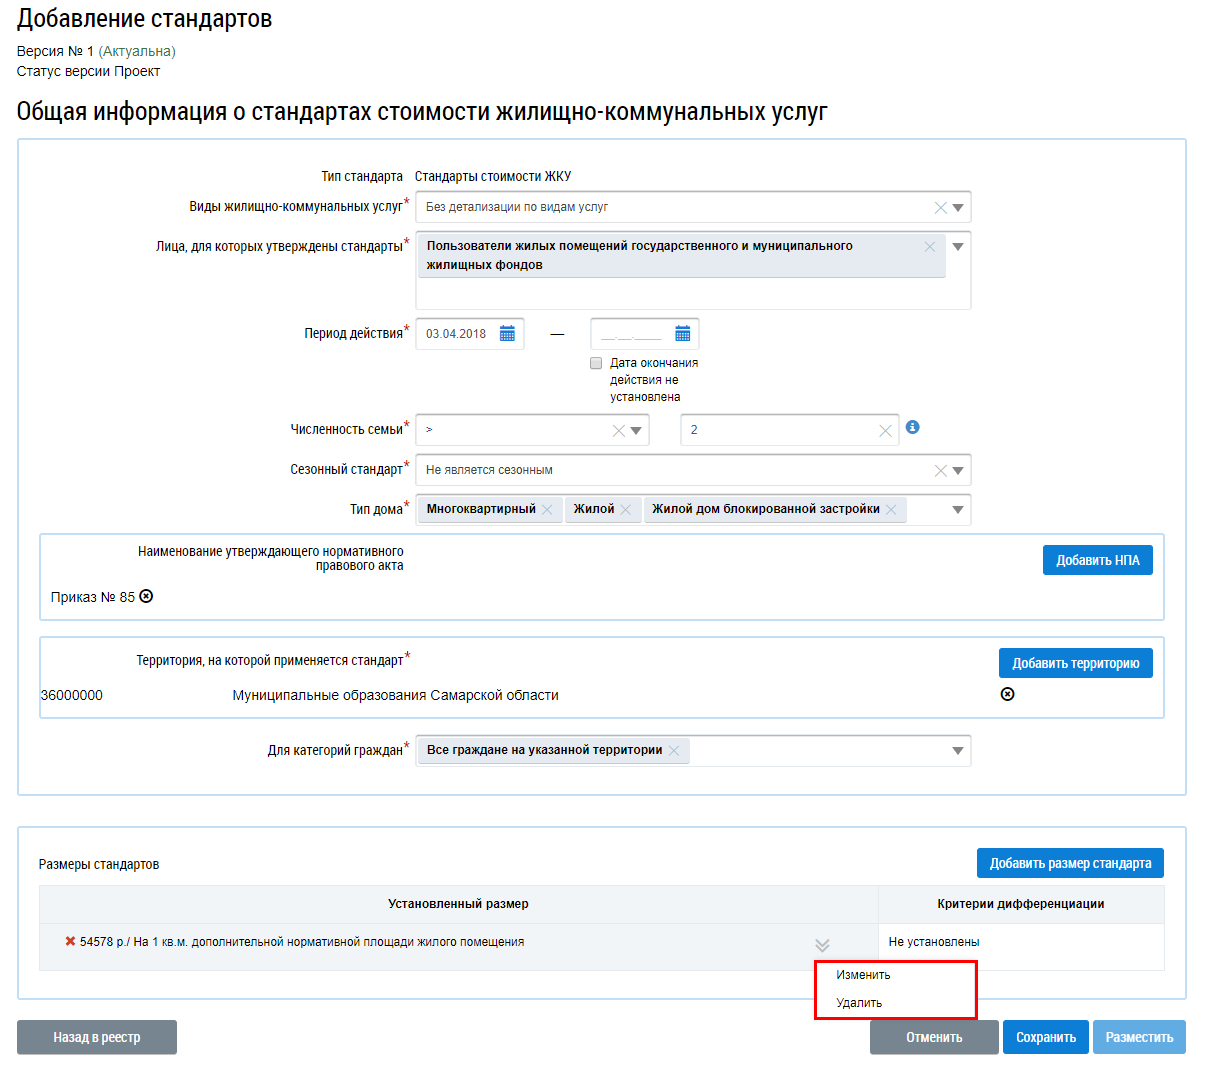
Task: Open the seasonal standard dropdown
Action: pyautogui.click(x=958, y=470)
